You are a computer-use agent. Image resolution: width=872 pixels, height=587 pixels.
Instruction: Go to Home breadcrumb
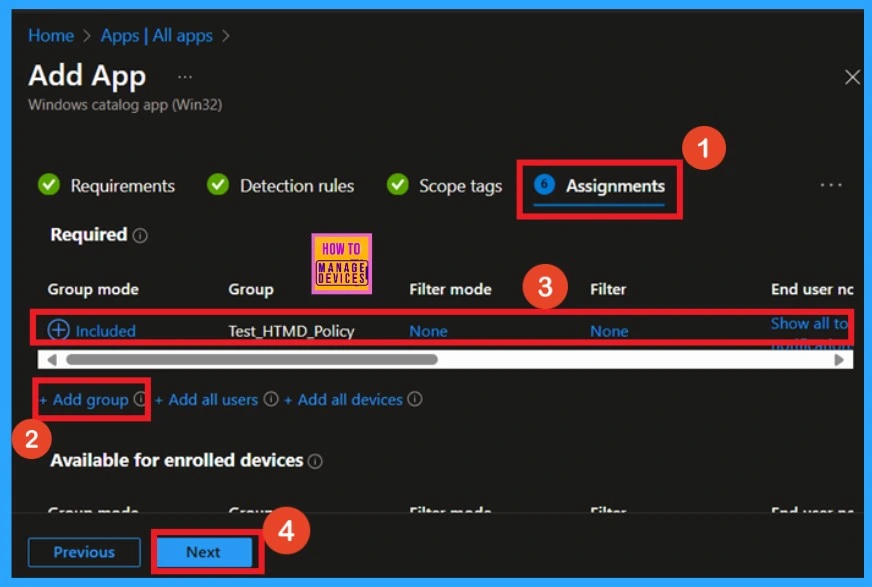51,36
